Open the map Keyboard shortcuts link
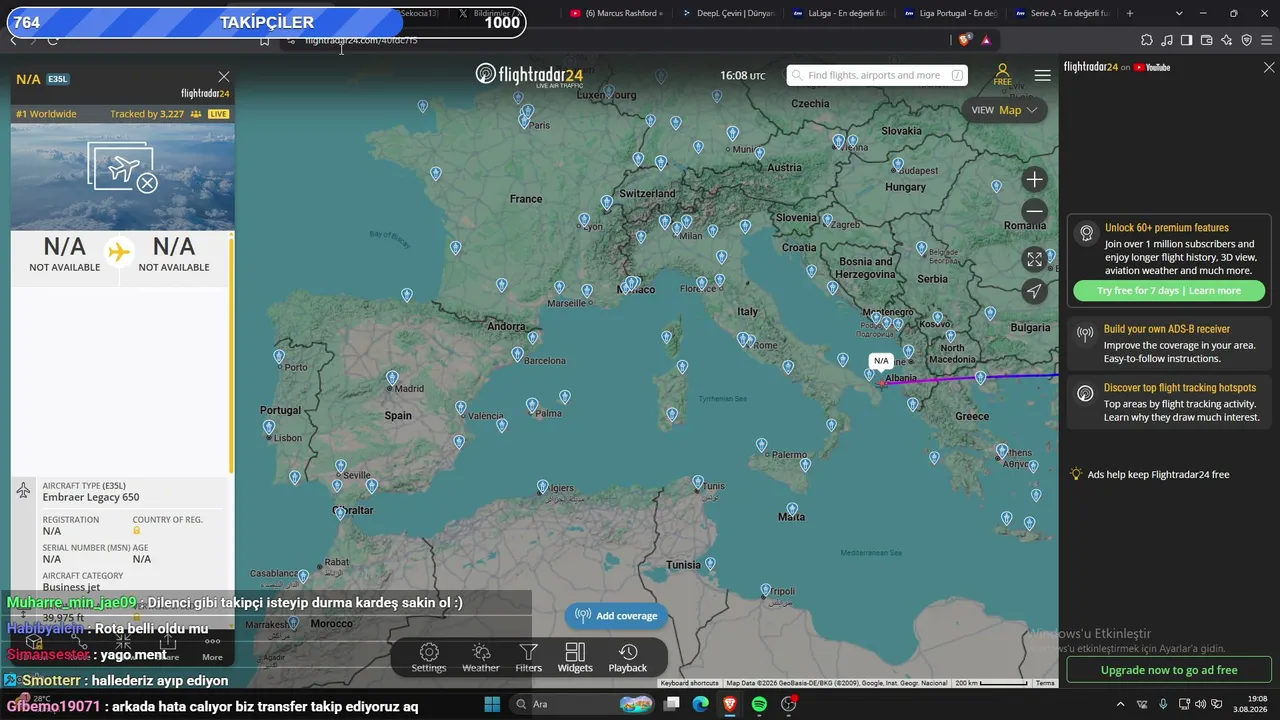Image resolution: width=1280 pixels, height=720 pixels. pyautogui.click(x=689, y=683)
